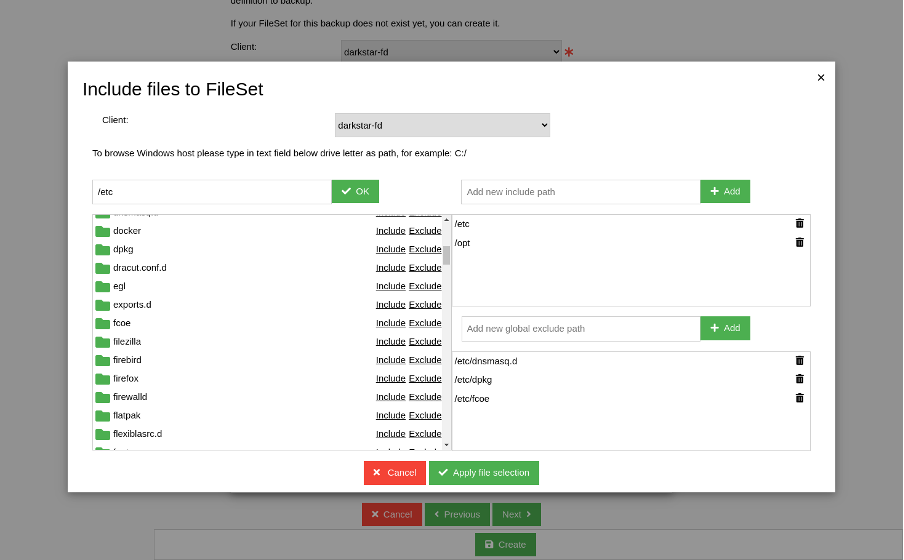Delete the /etc/fcoe exclude entry
The image size is (904, 560).
point(799,398)
